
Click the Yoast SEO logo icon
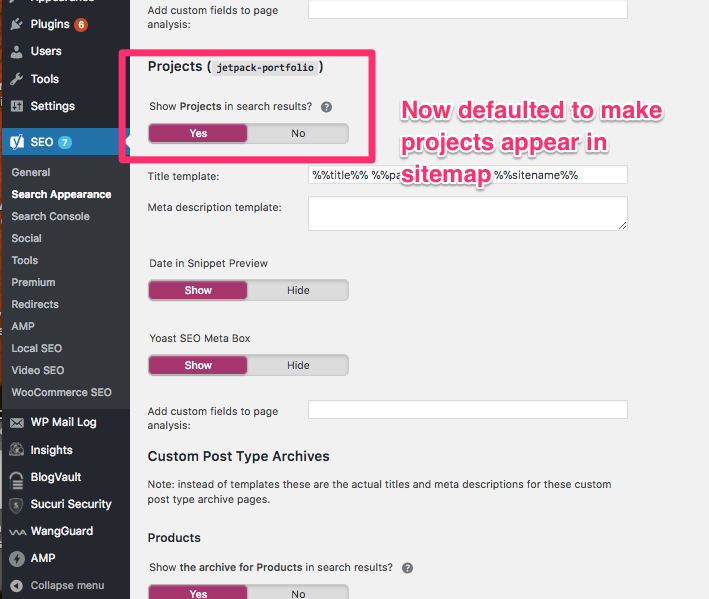[17, 142]
